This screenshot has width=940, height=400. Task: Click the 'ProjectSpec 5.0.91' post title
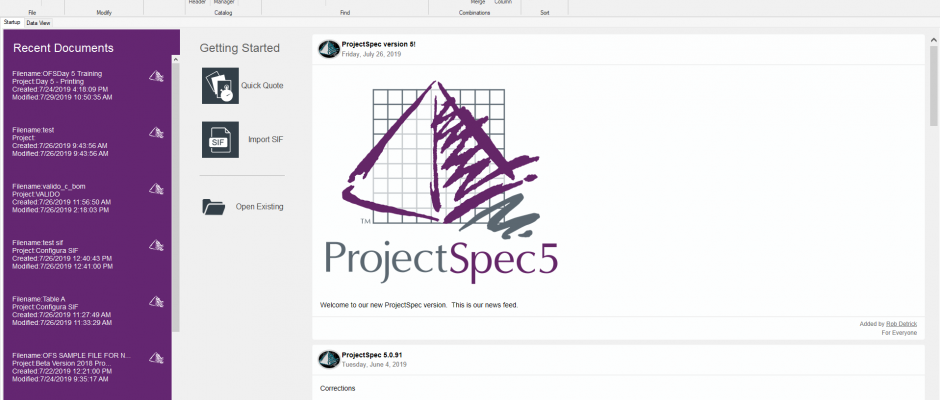[x=372, y=355]
